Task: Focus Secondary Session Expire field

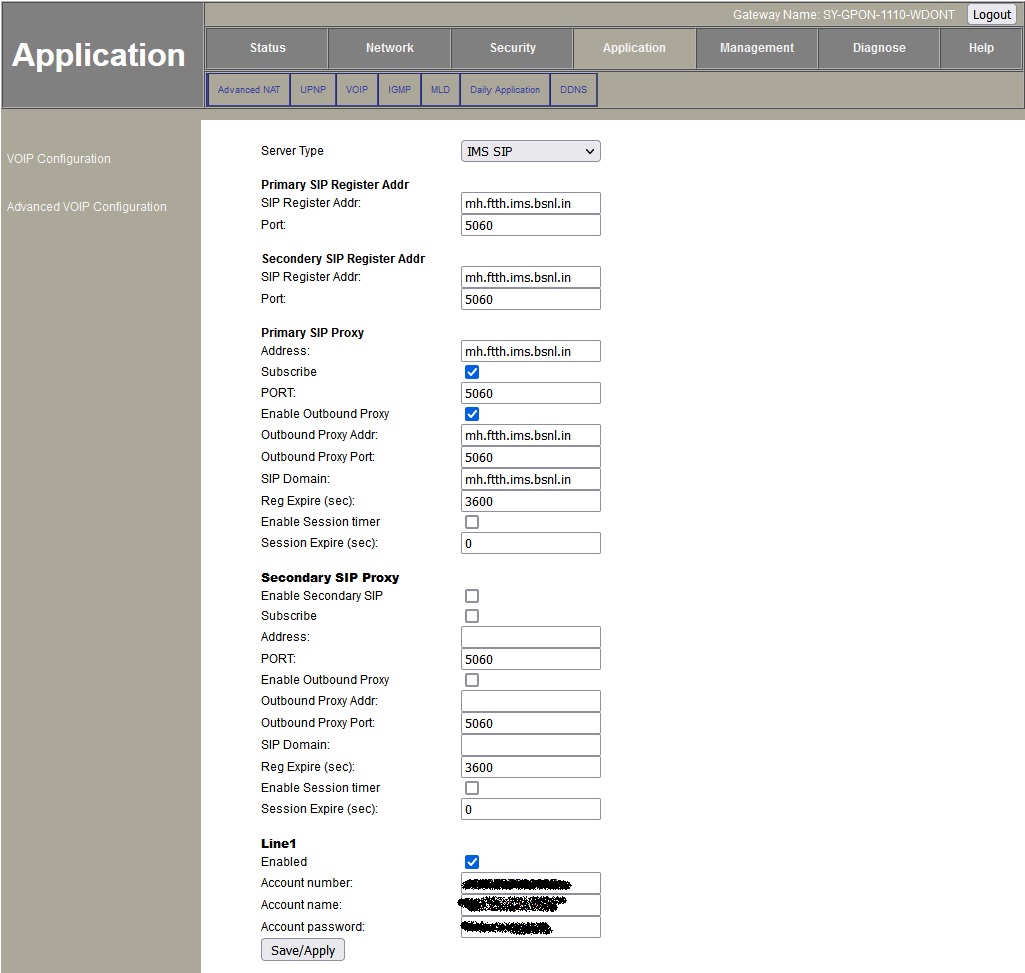Action: click(530, 810)
